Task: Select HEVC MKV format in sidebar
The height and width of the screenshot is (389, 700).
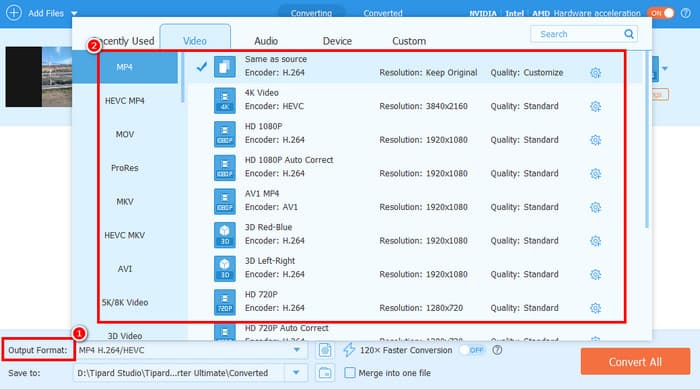Action: click(x=125, y=235)
